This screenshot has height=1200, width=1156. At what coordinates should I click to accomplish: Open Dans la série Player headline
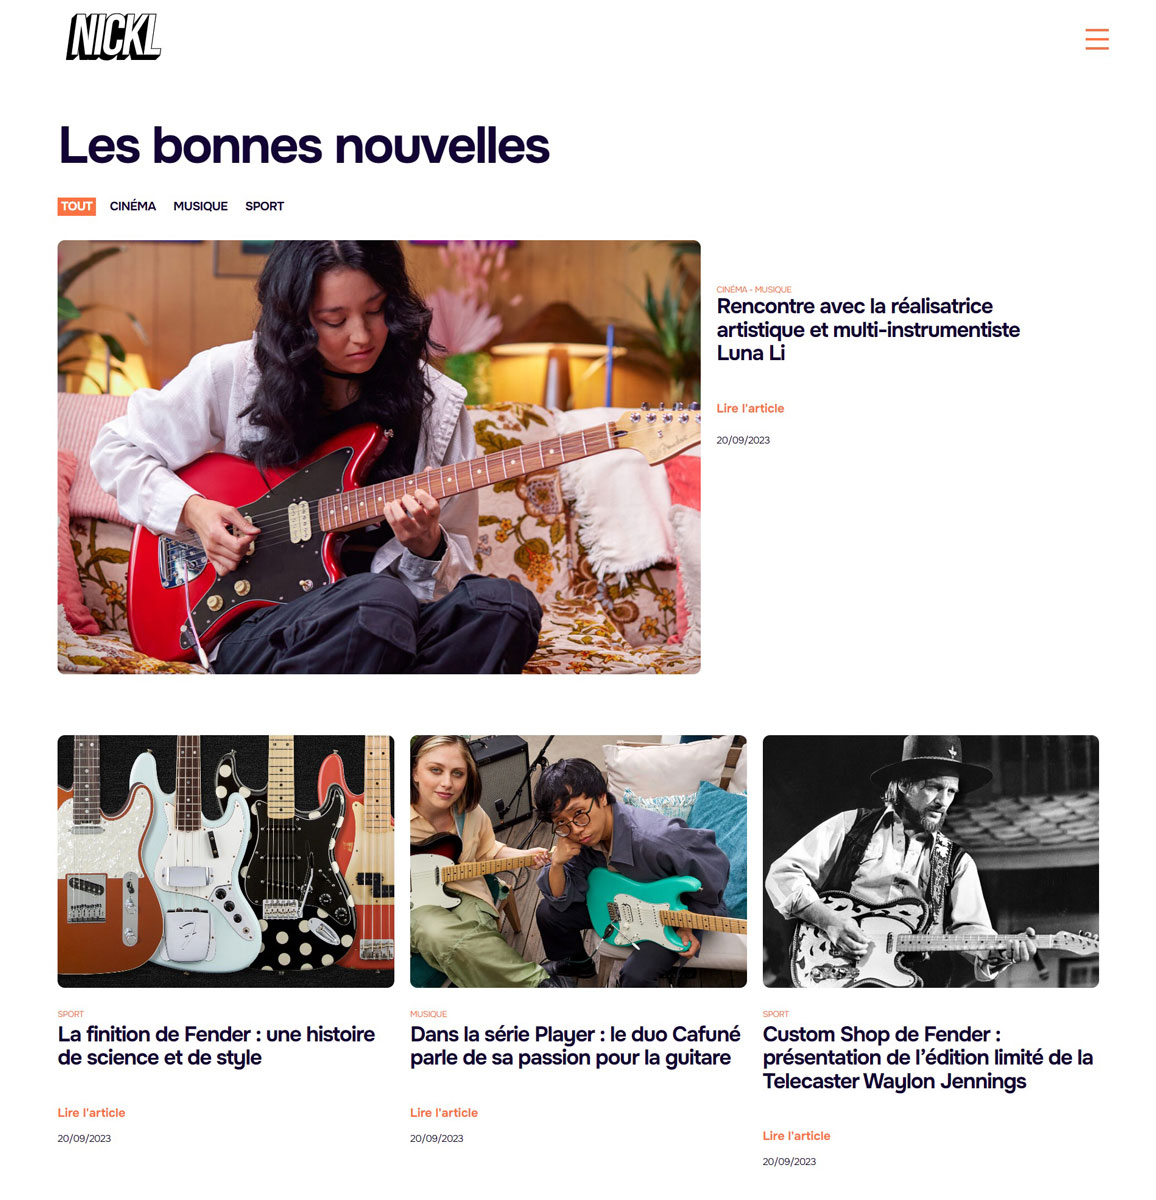tap(575, 1046)
